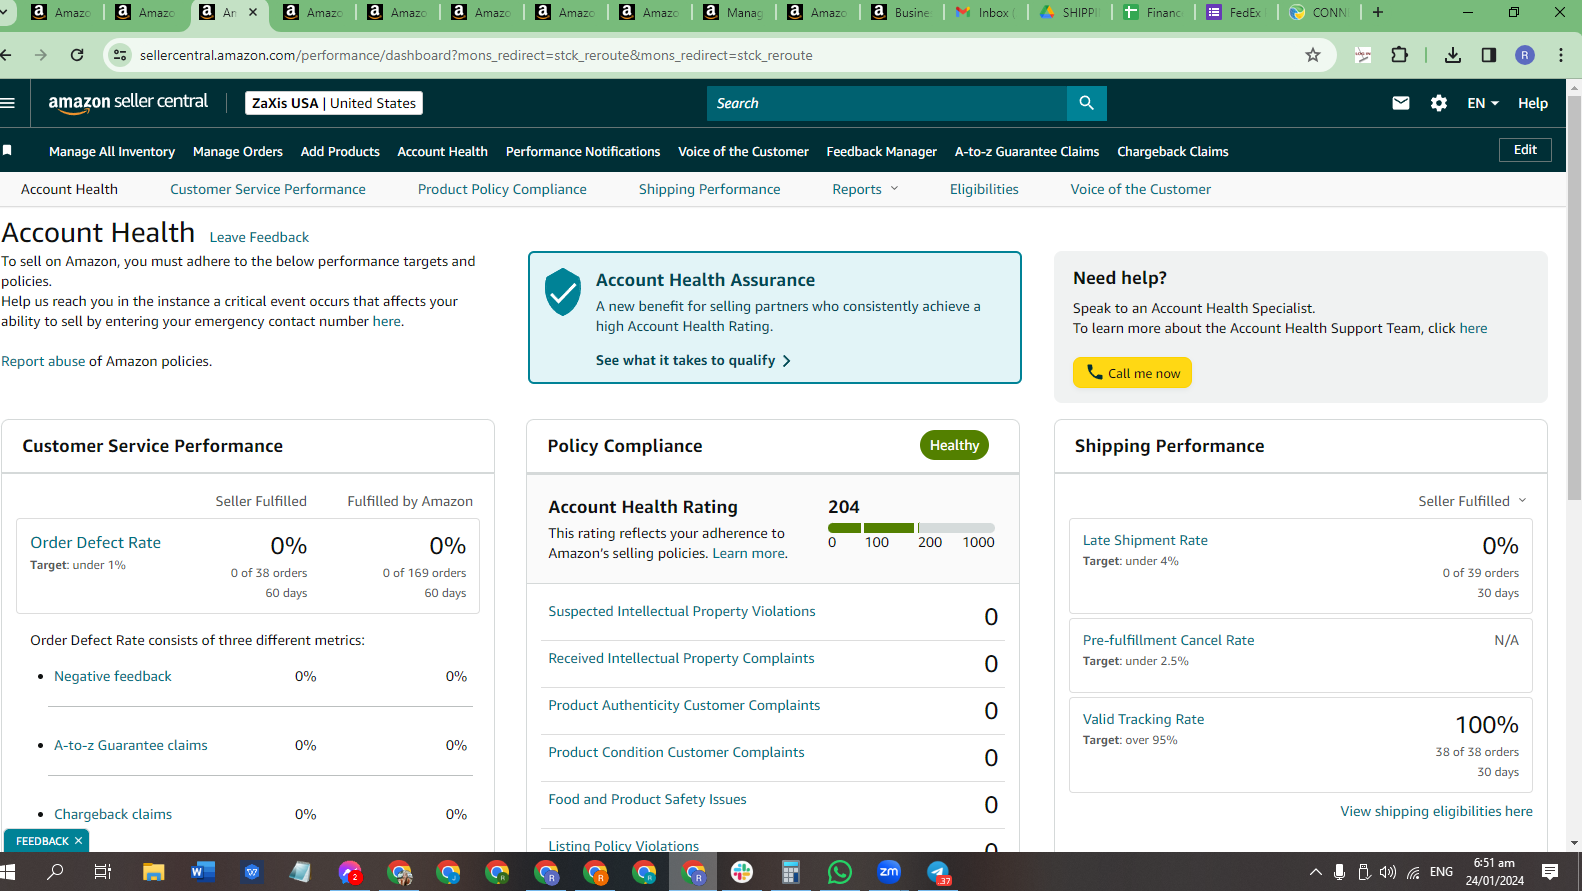
Task: Click See what it takes to qualify
Action: pyautogui.click(x=693, y=360)
